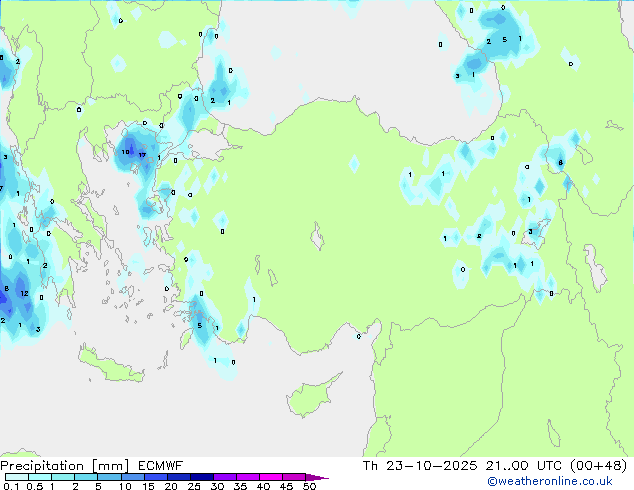Click the '50' legend scale label
Viewport: 634px width, 490px height.
point(309,486)
